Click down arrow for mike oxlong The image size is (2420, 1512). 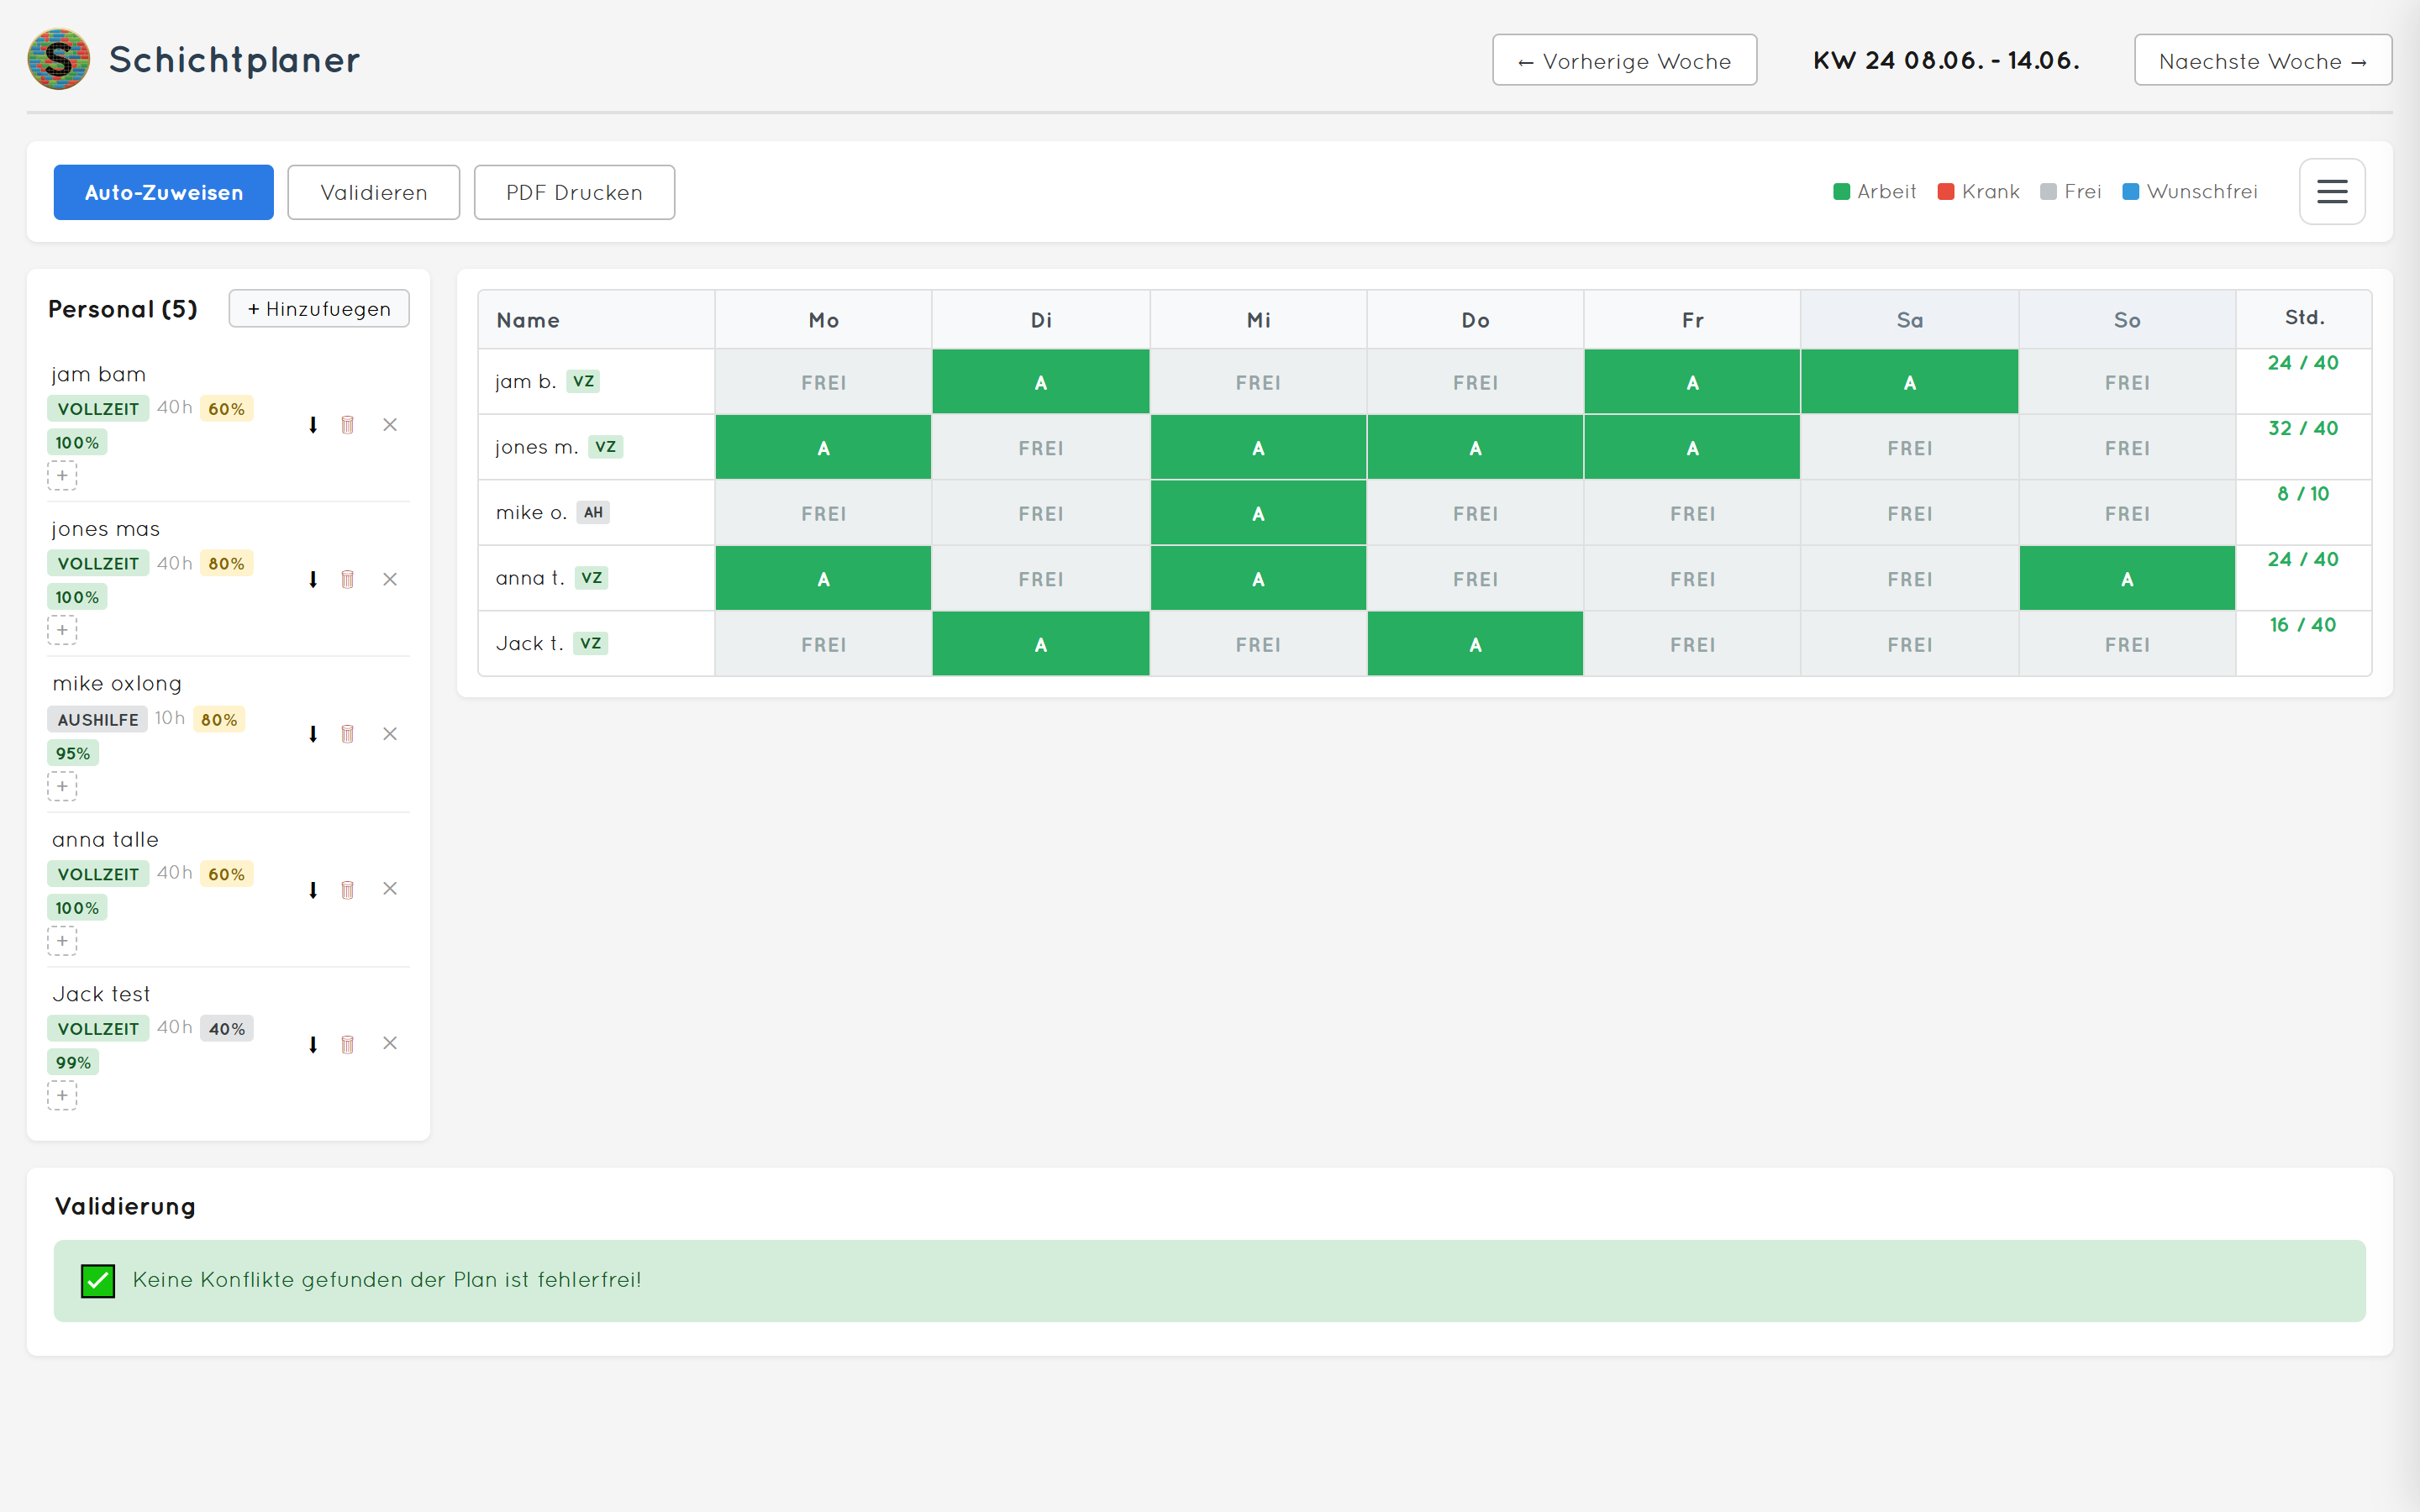click(313, 734)
